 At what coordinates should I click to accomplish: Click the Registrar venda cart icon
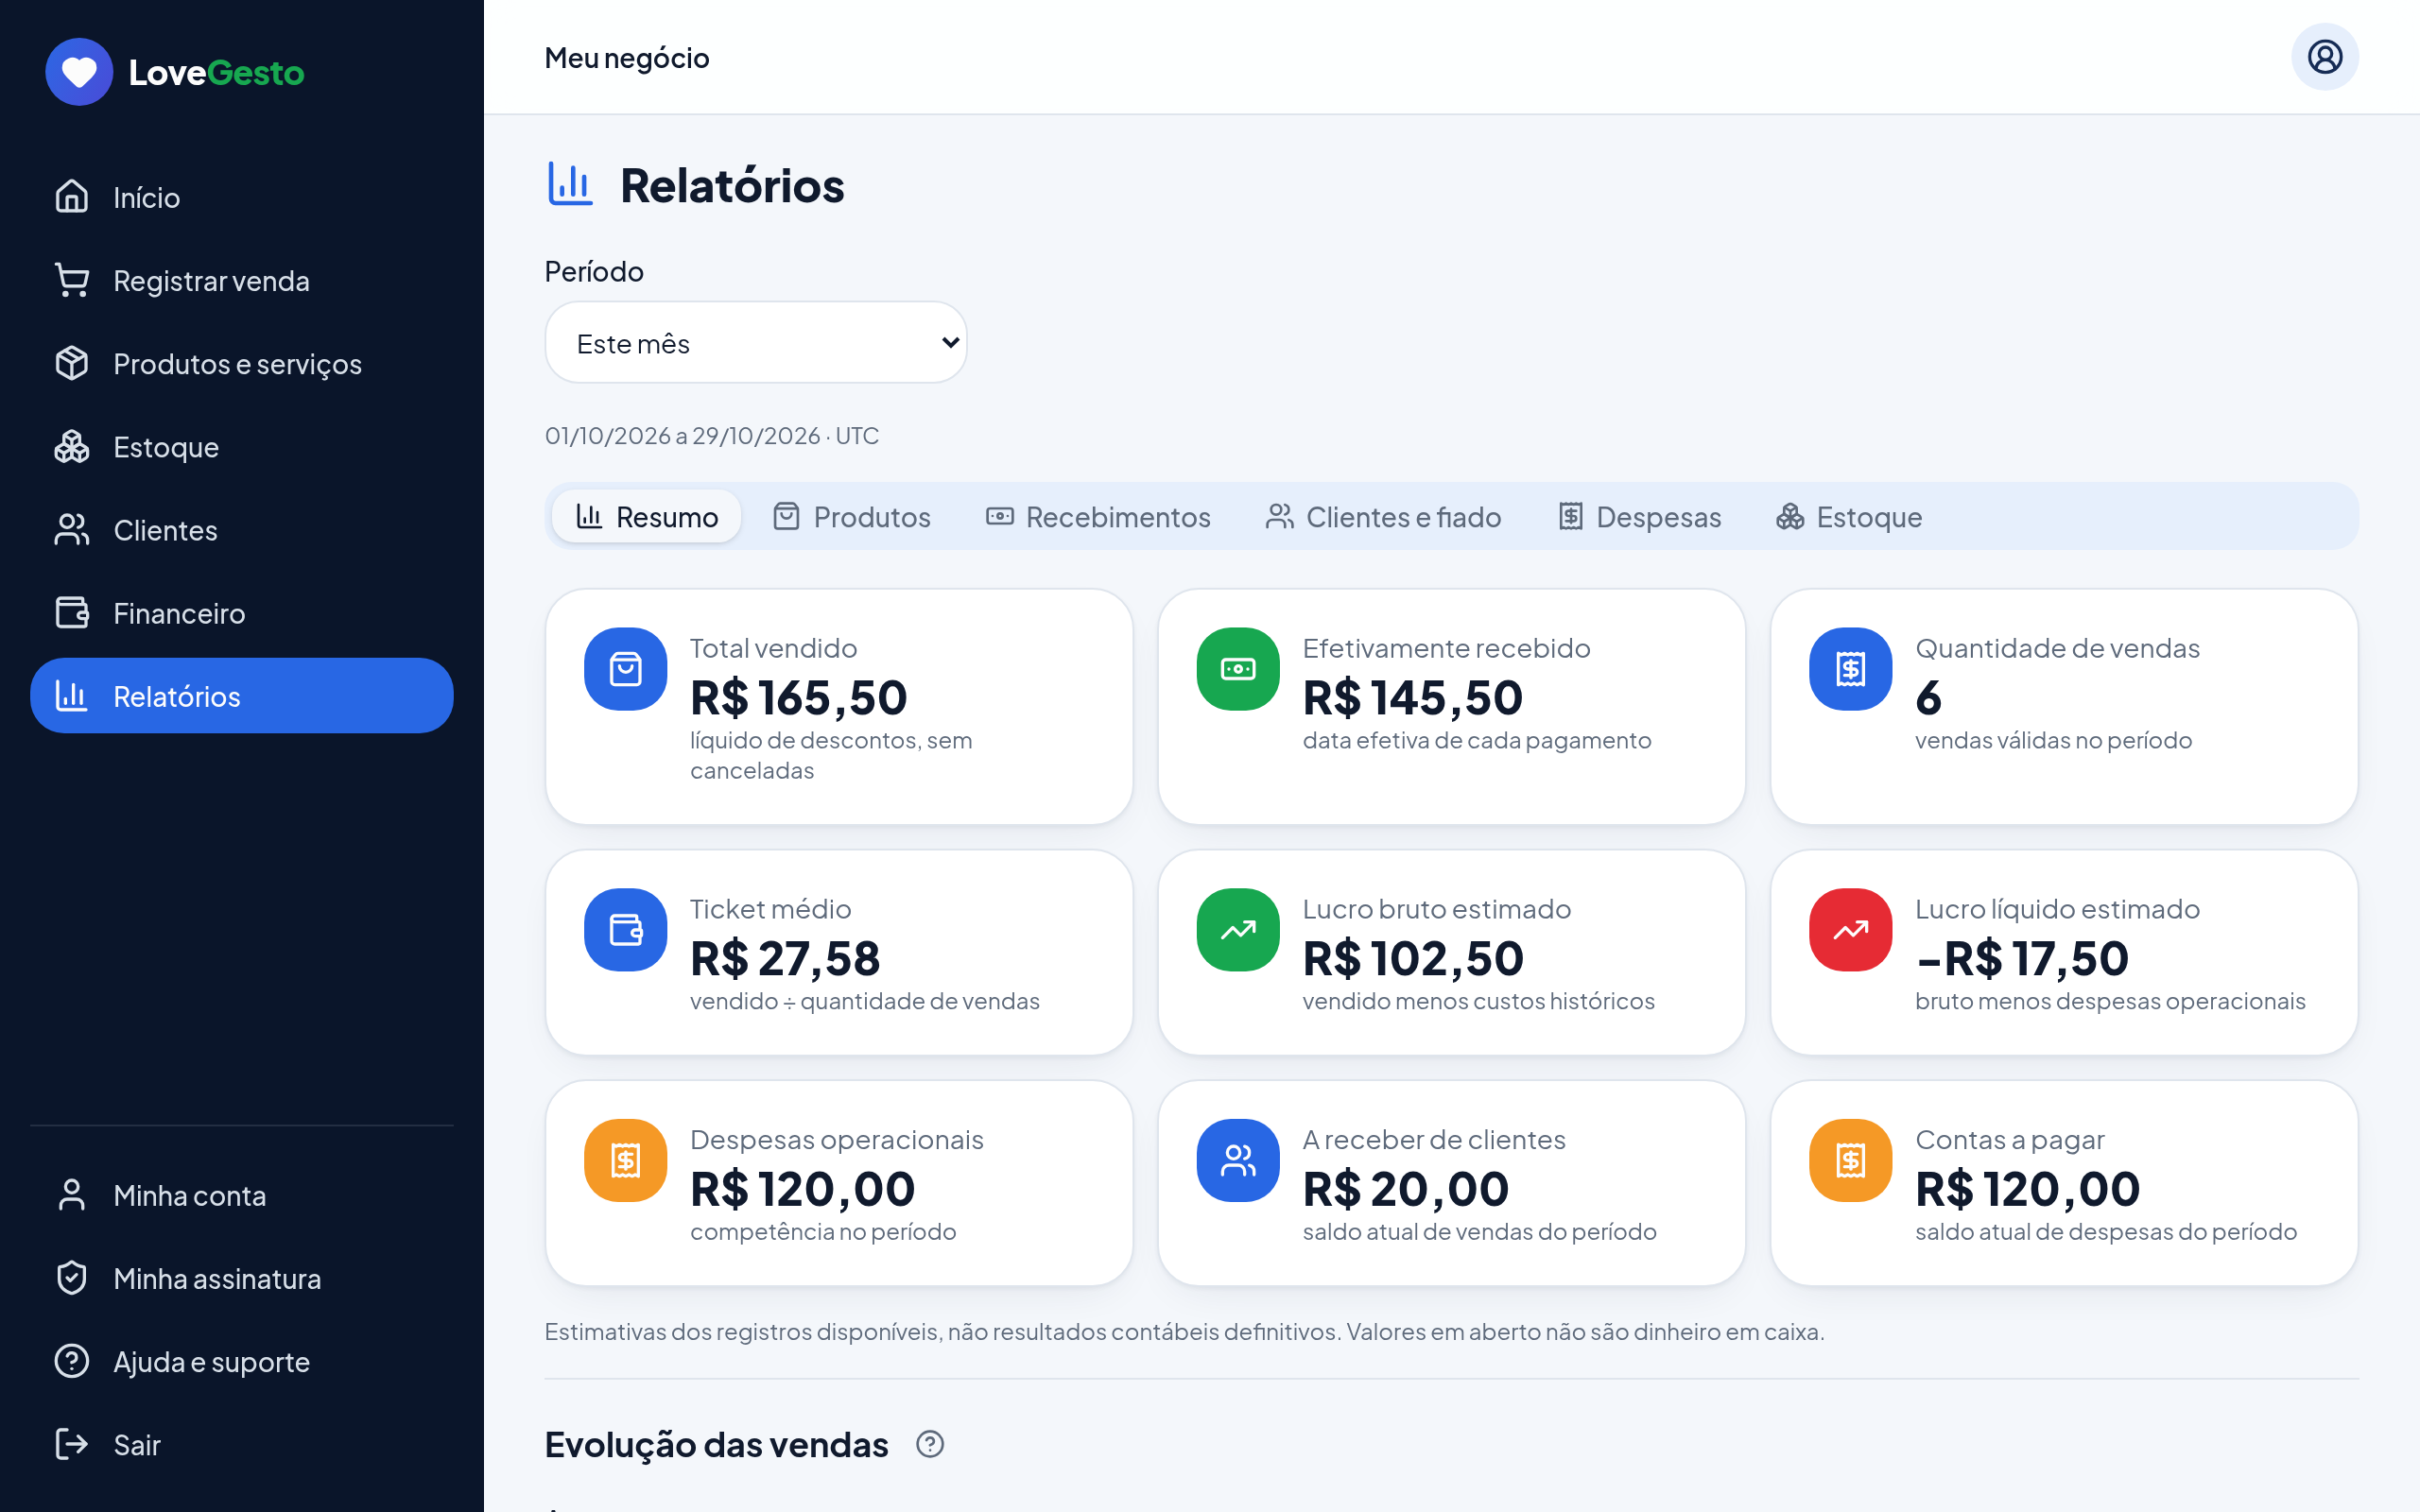click(x=72, y=280)
